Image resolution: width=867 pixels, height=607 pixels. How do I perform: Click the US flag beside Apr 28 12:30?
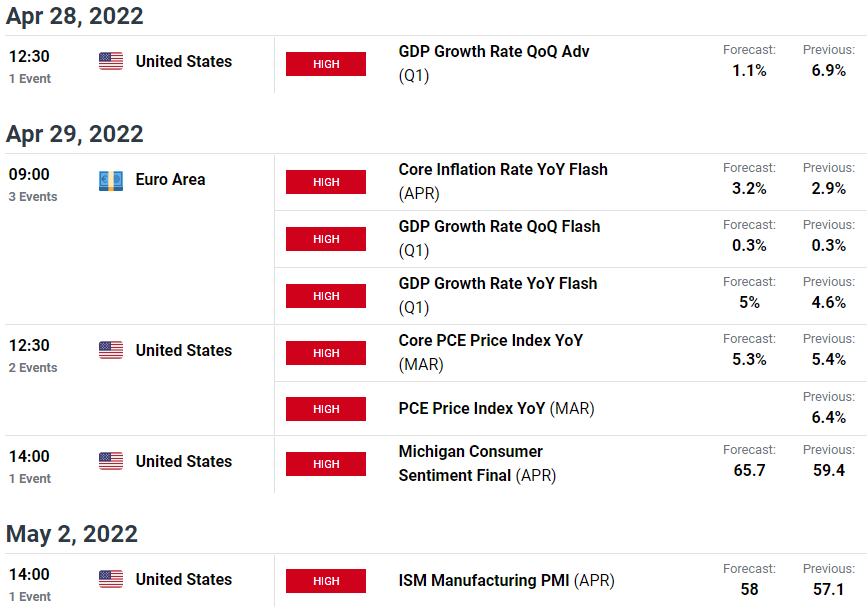111,61
